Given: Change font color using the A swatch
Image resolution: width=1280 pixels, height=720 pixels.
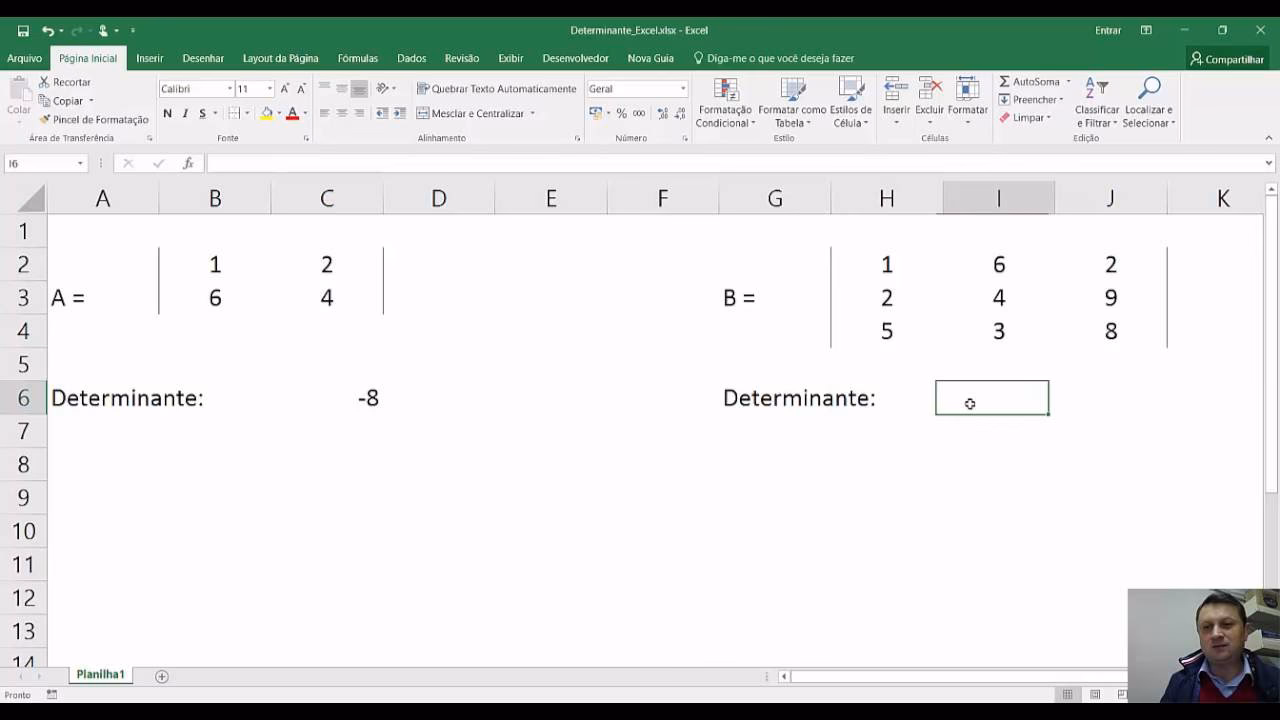Looking at the screenshot, I should click(x=293, y=113).
